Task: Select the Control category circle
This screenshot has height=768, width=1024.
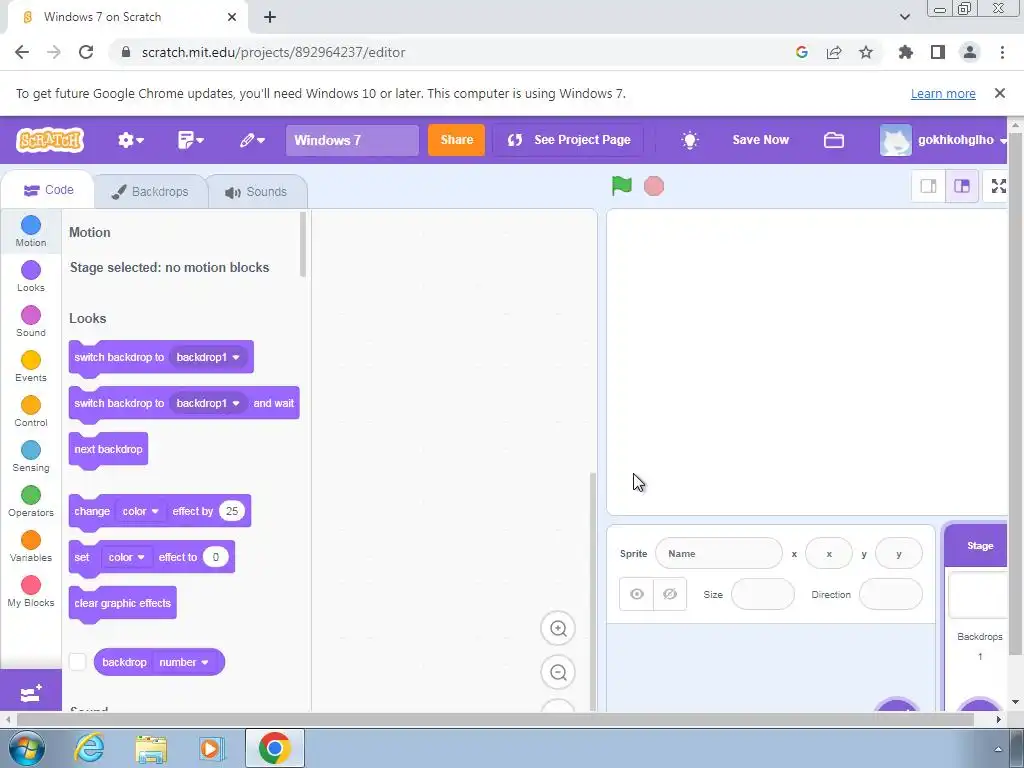Action: click(x=31, y=406)
